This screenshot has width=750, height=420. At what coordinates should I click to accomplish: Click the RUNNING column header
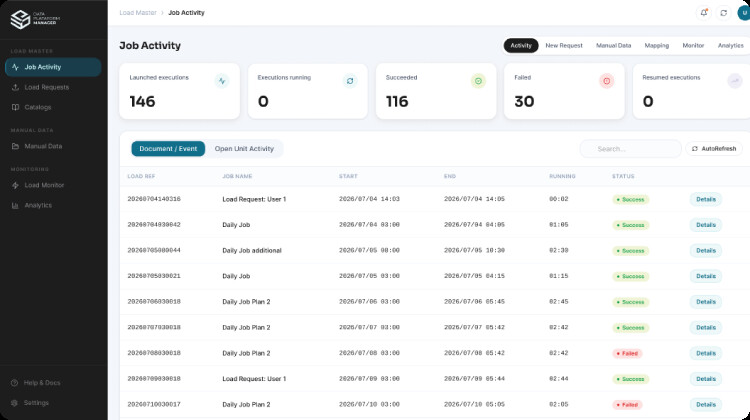pyautogui.click(x=562, y=177)
